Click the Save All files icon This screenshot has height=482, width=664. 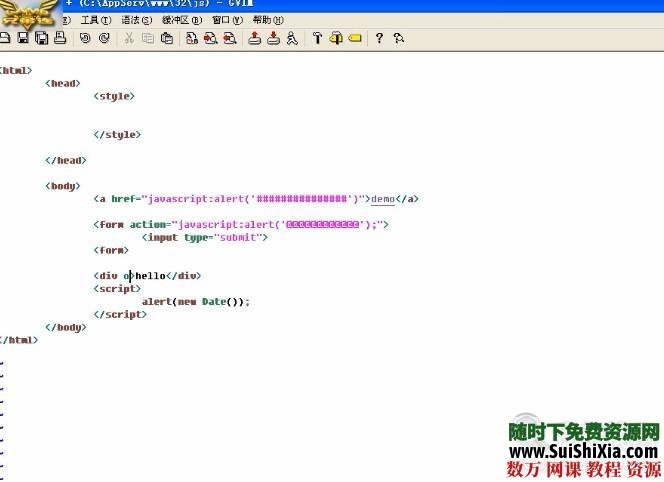[x=42, y=38]
